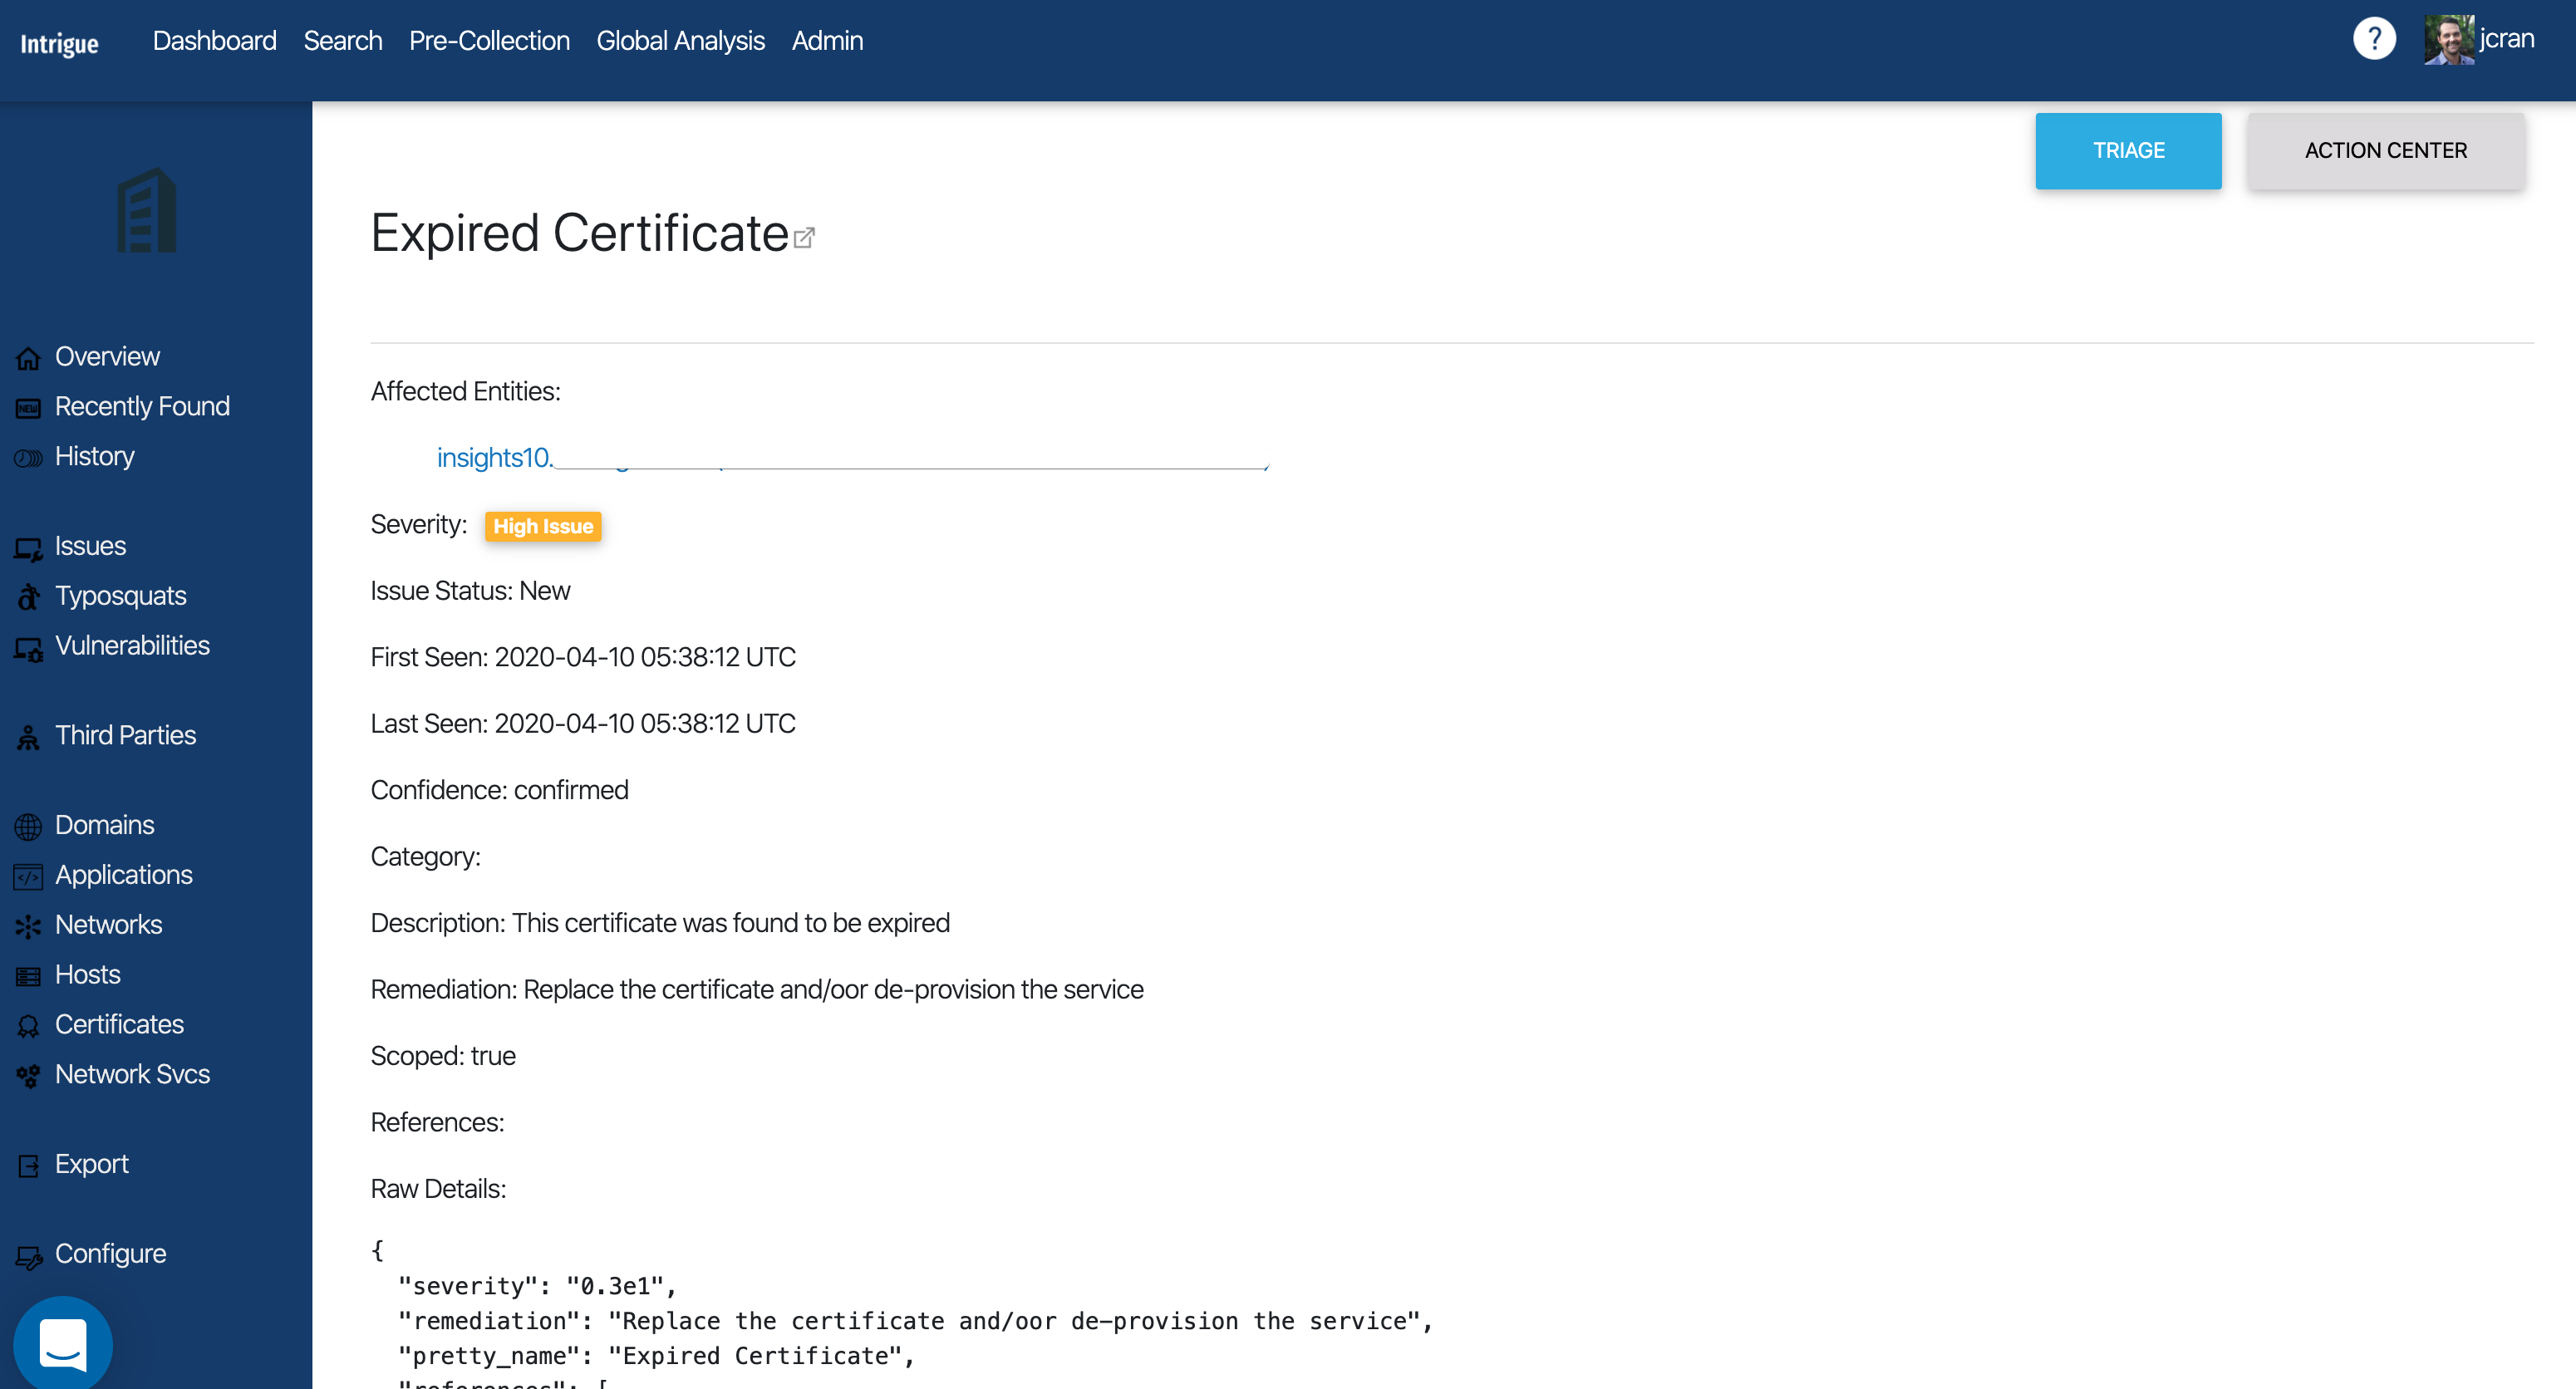Click the Certificates ribbon icon

pos(28,1026)
